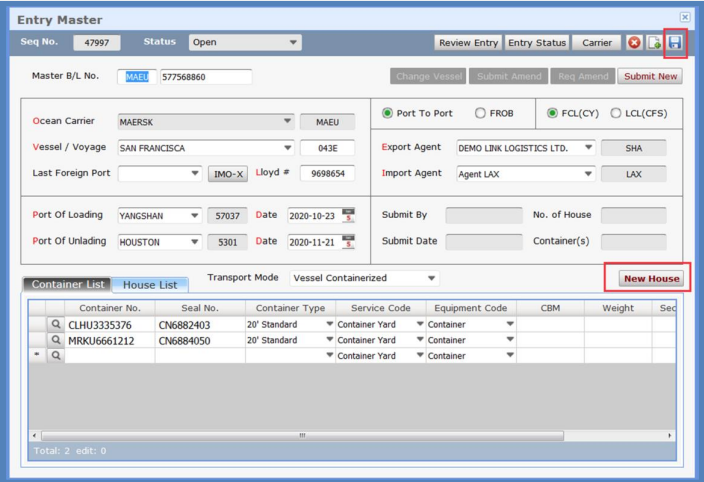Image resolution: width=704 pixels, height=482 pixels.
Task: Click the magnifier icon for container CLHU3335376
Action: click(56, 325)
